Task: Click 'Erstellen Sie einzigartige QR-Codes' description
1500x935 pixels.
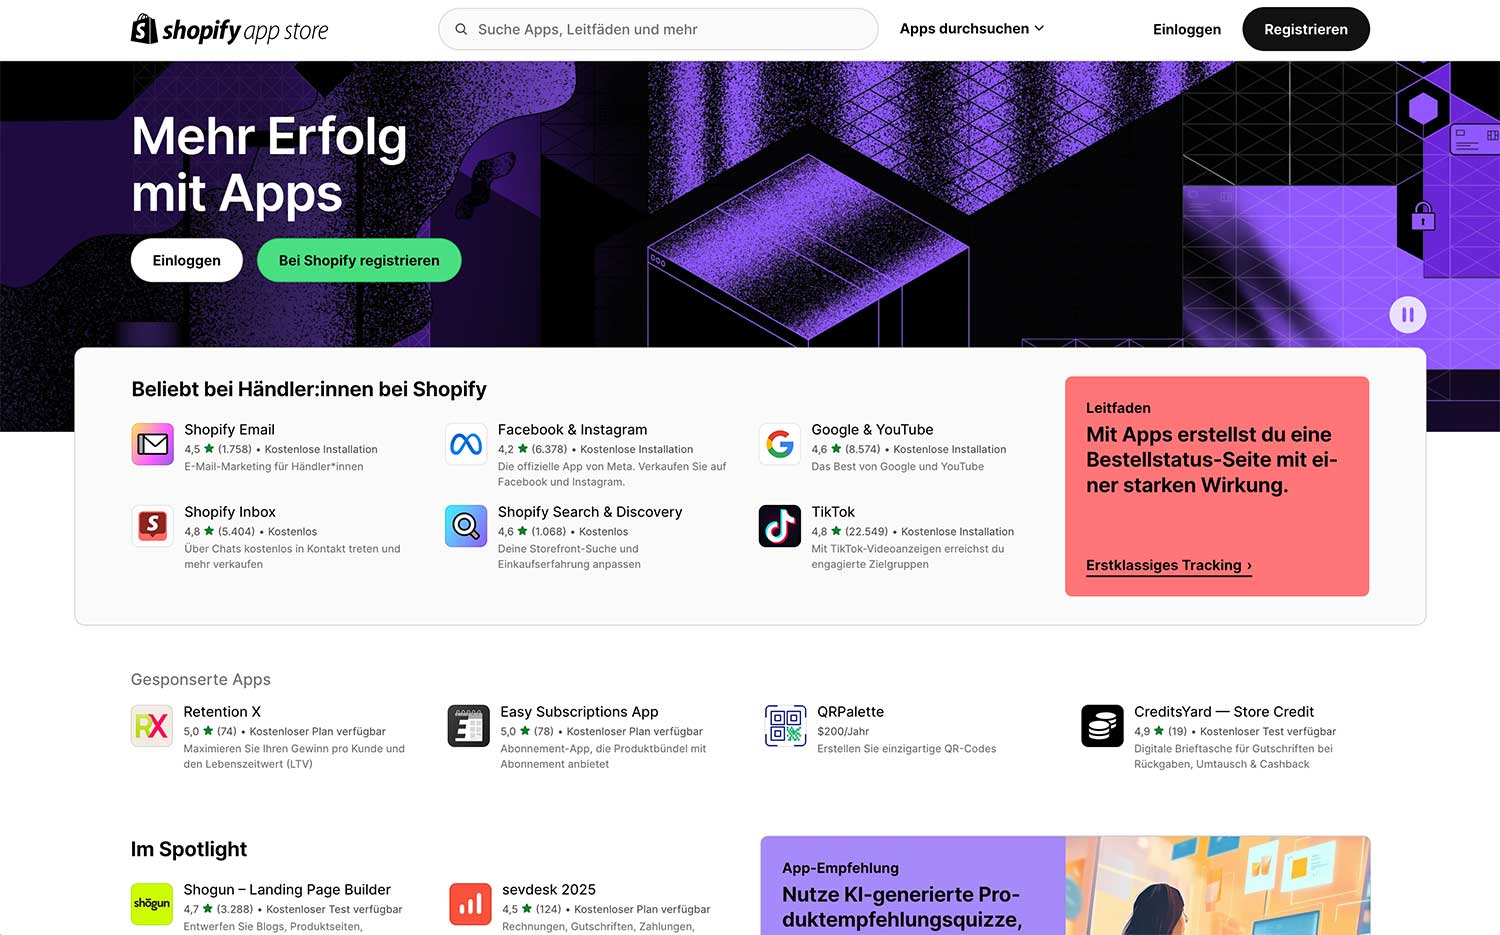Action: [906, 749]
